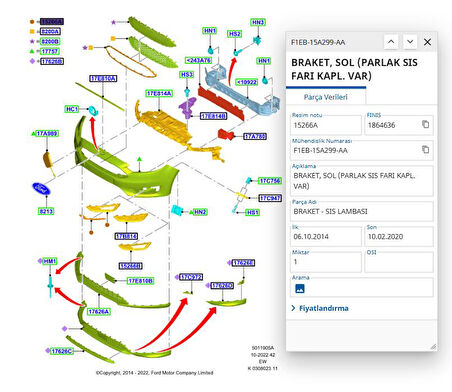Grab the panel resize grip in the corner

[x=433, y=347]
